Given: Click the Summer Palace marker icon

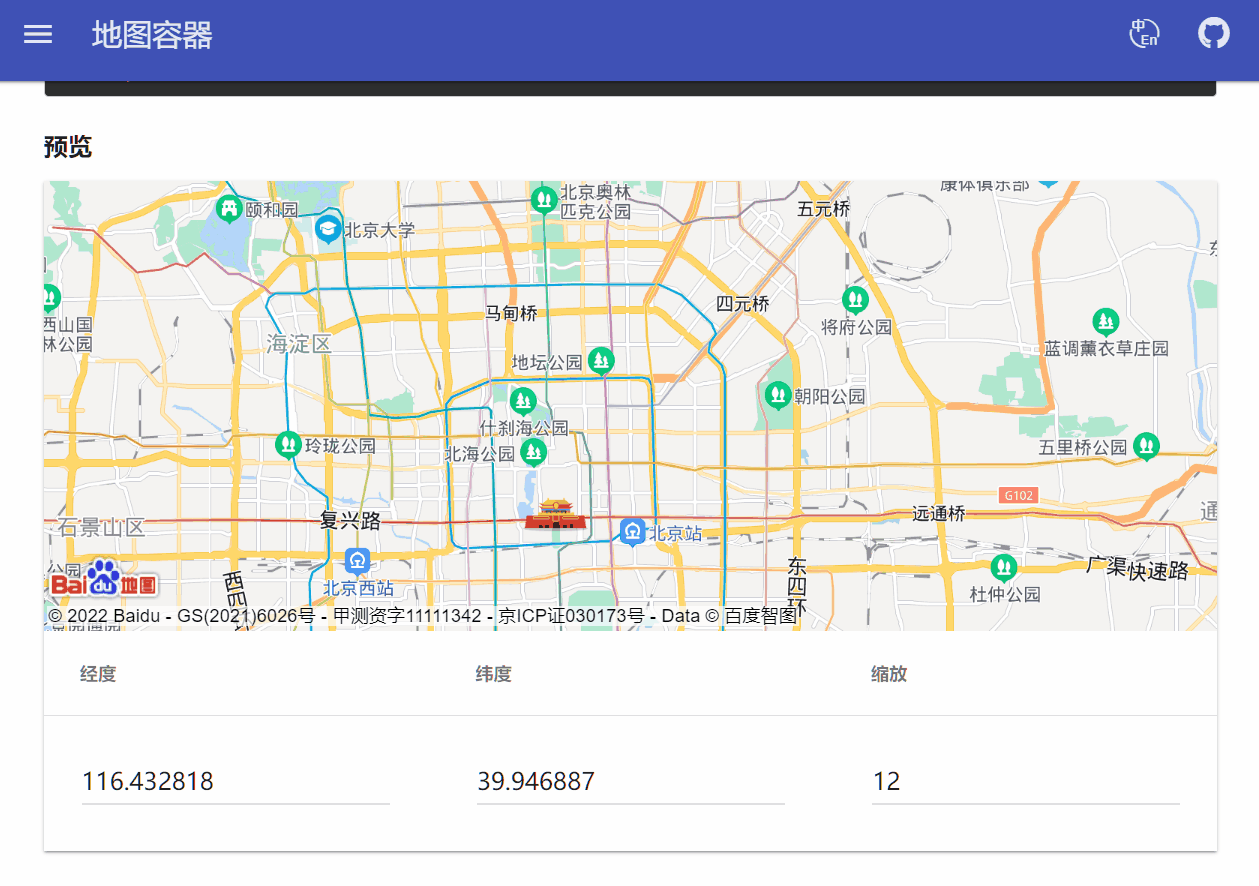Looking at the screenshot, I should coord(229,208).
